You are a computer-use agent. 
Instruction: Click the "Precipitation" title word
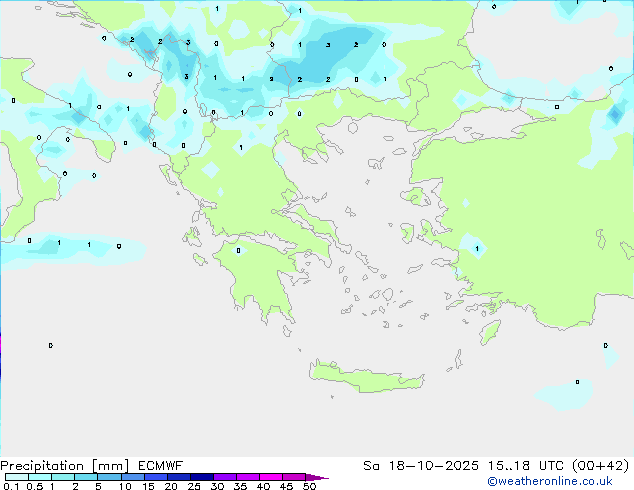pyautogui.click(x=42, y=466)
